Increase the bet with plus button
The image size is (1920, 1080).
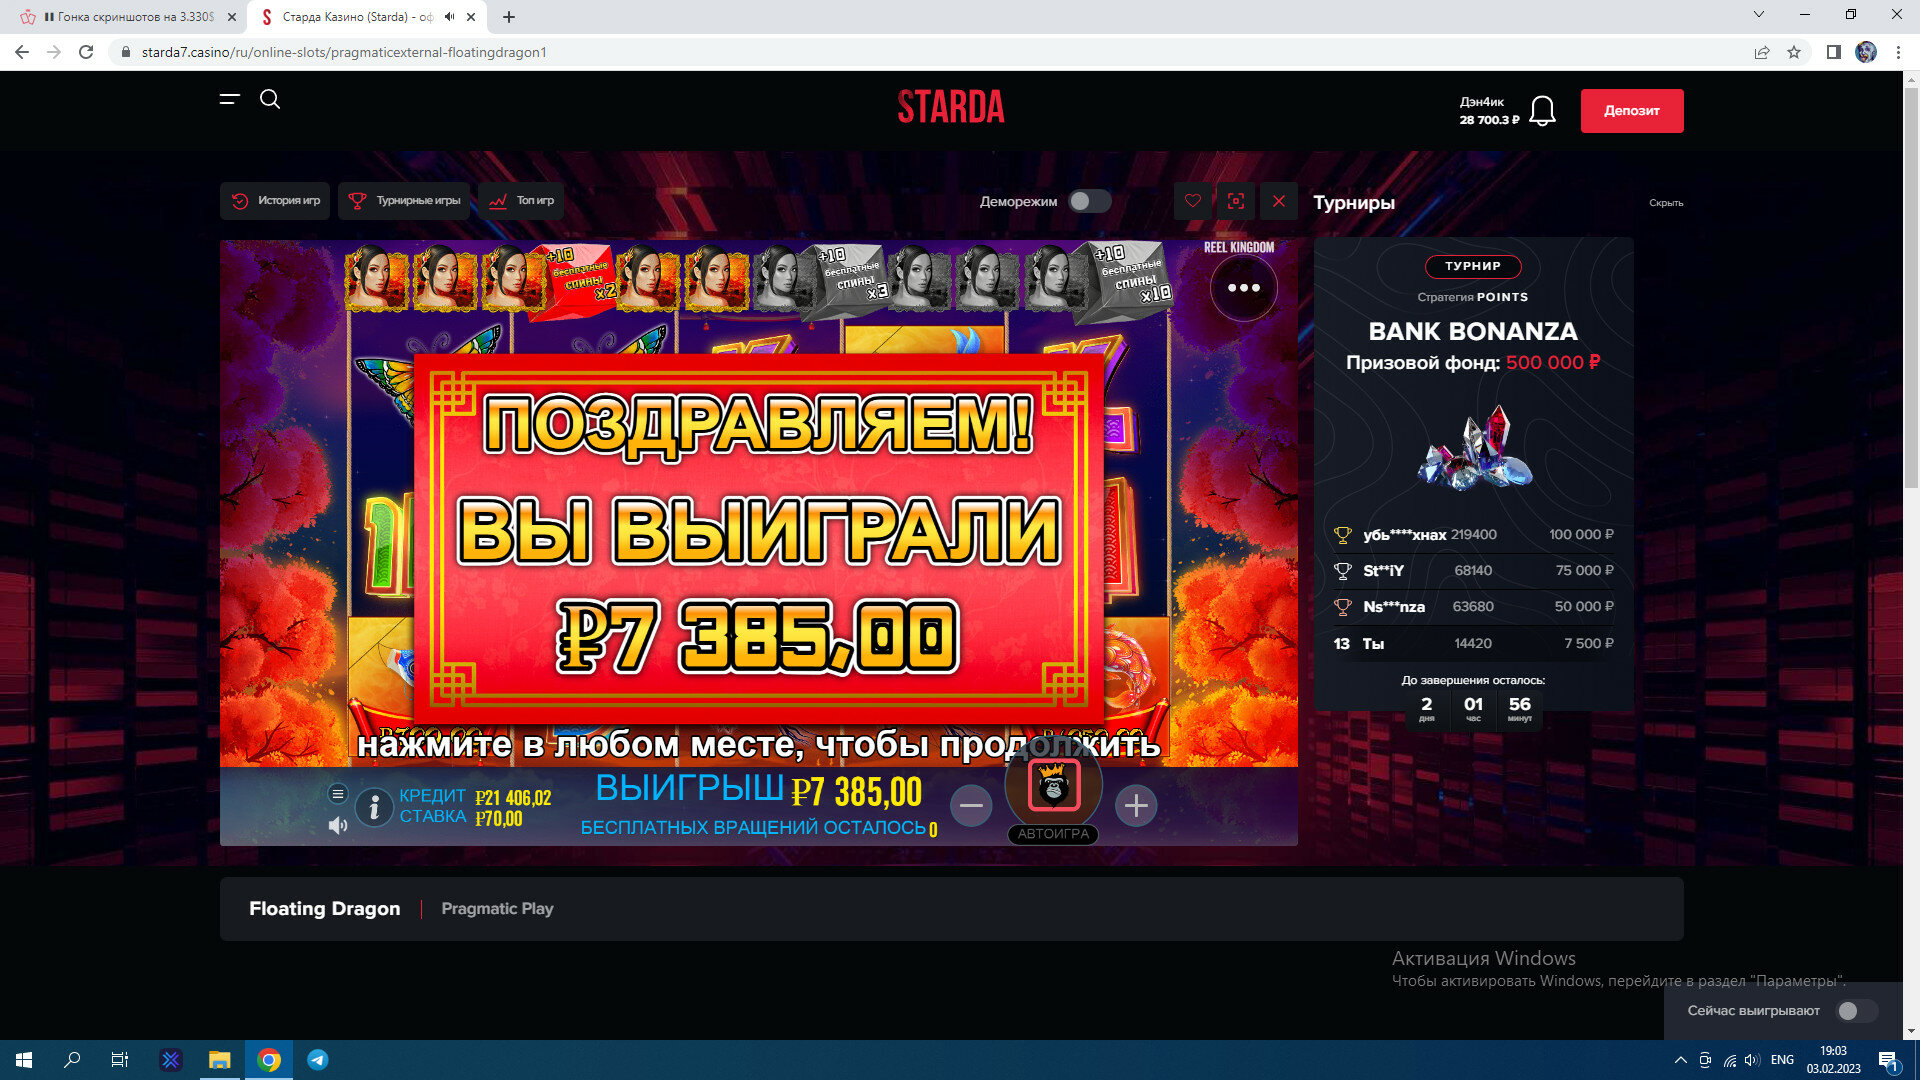click(1136, 806)
